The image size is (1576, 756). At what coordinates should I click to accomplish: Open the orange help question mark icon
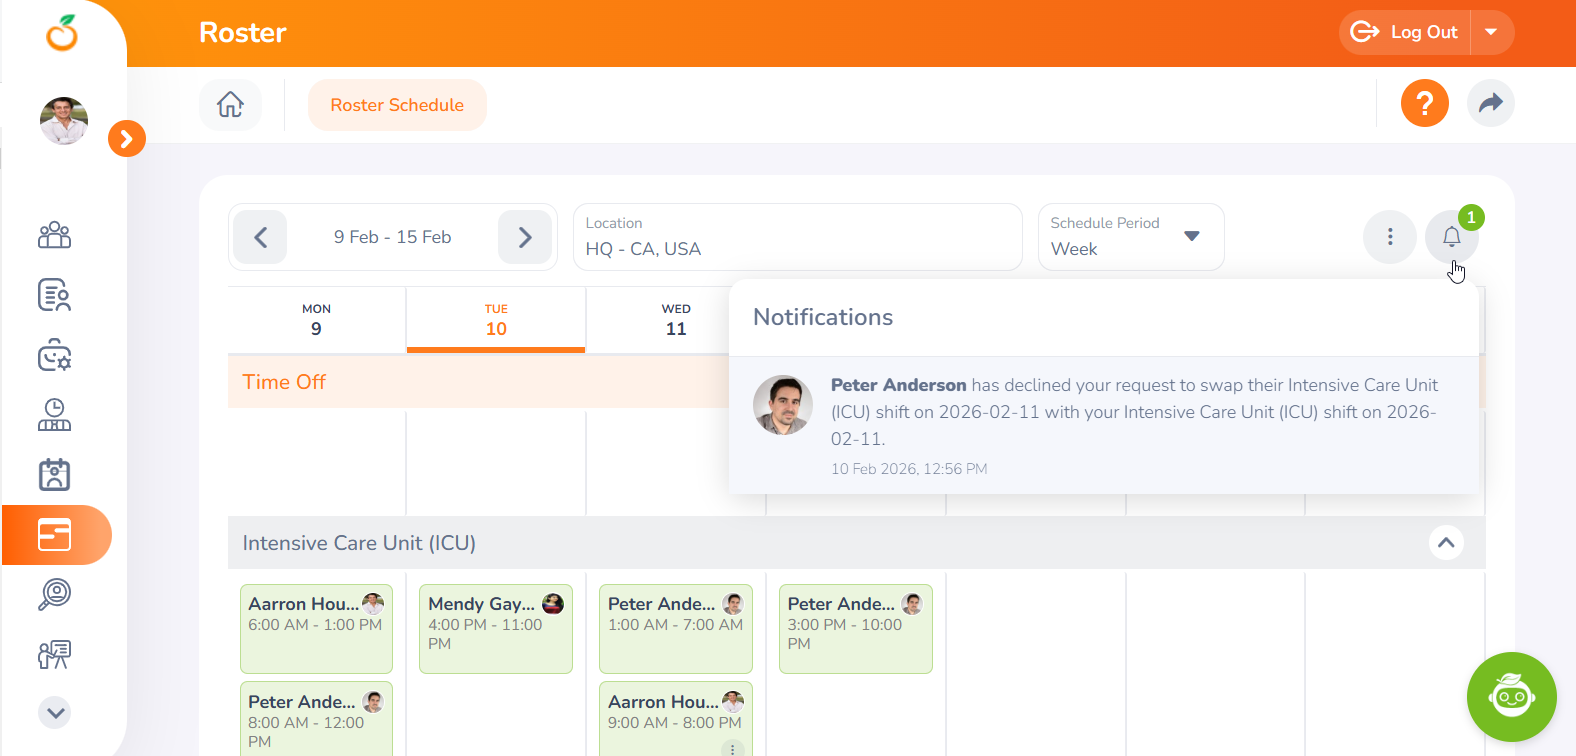(1424, 103)
